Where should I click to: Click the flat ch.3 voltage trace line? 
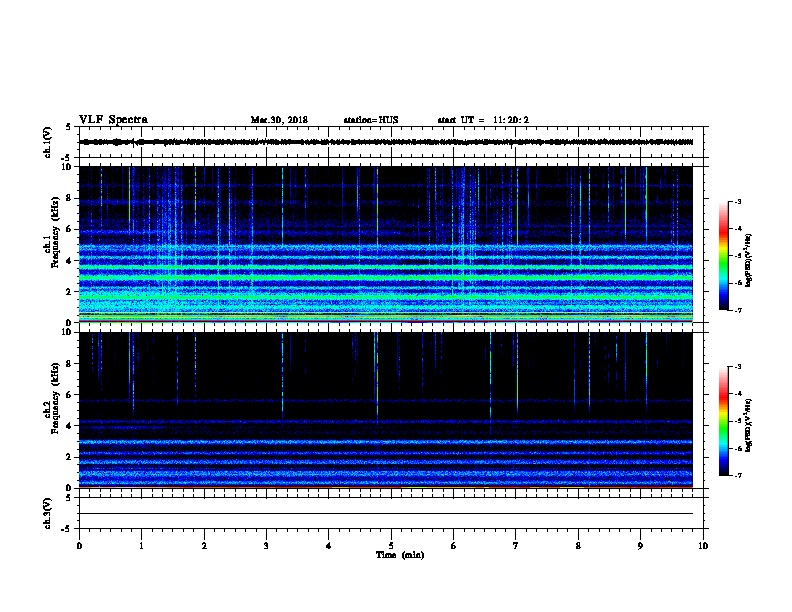(386, 514)
